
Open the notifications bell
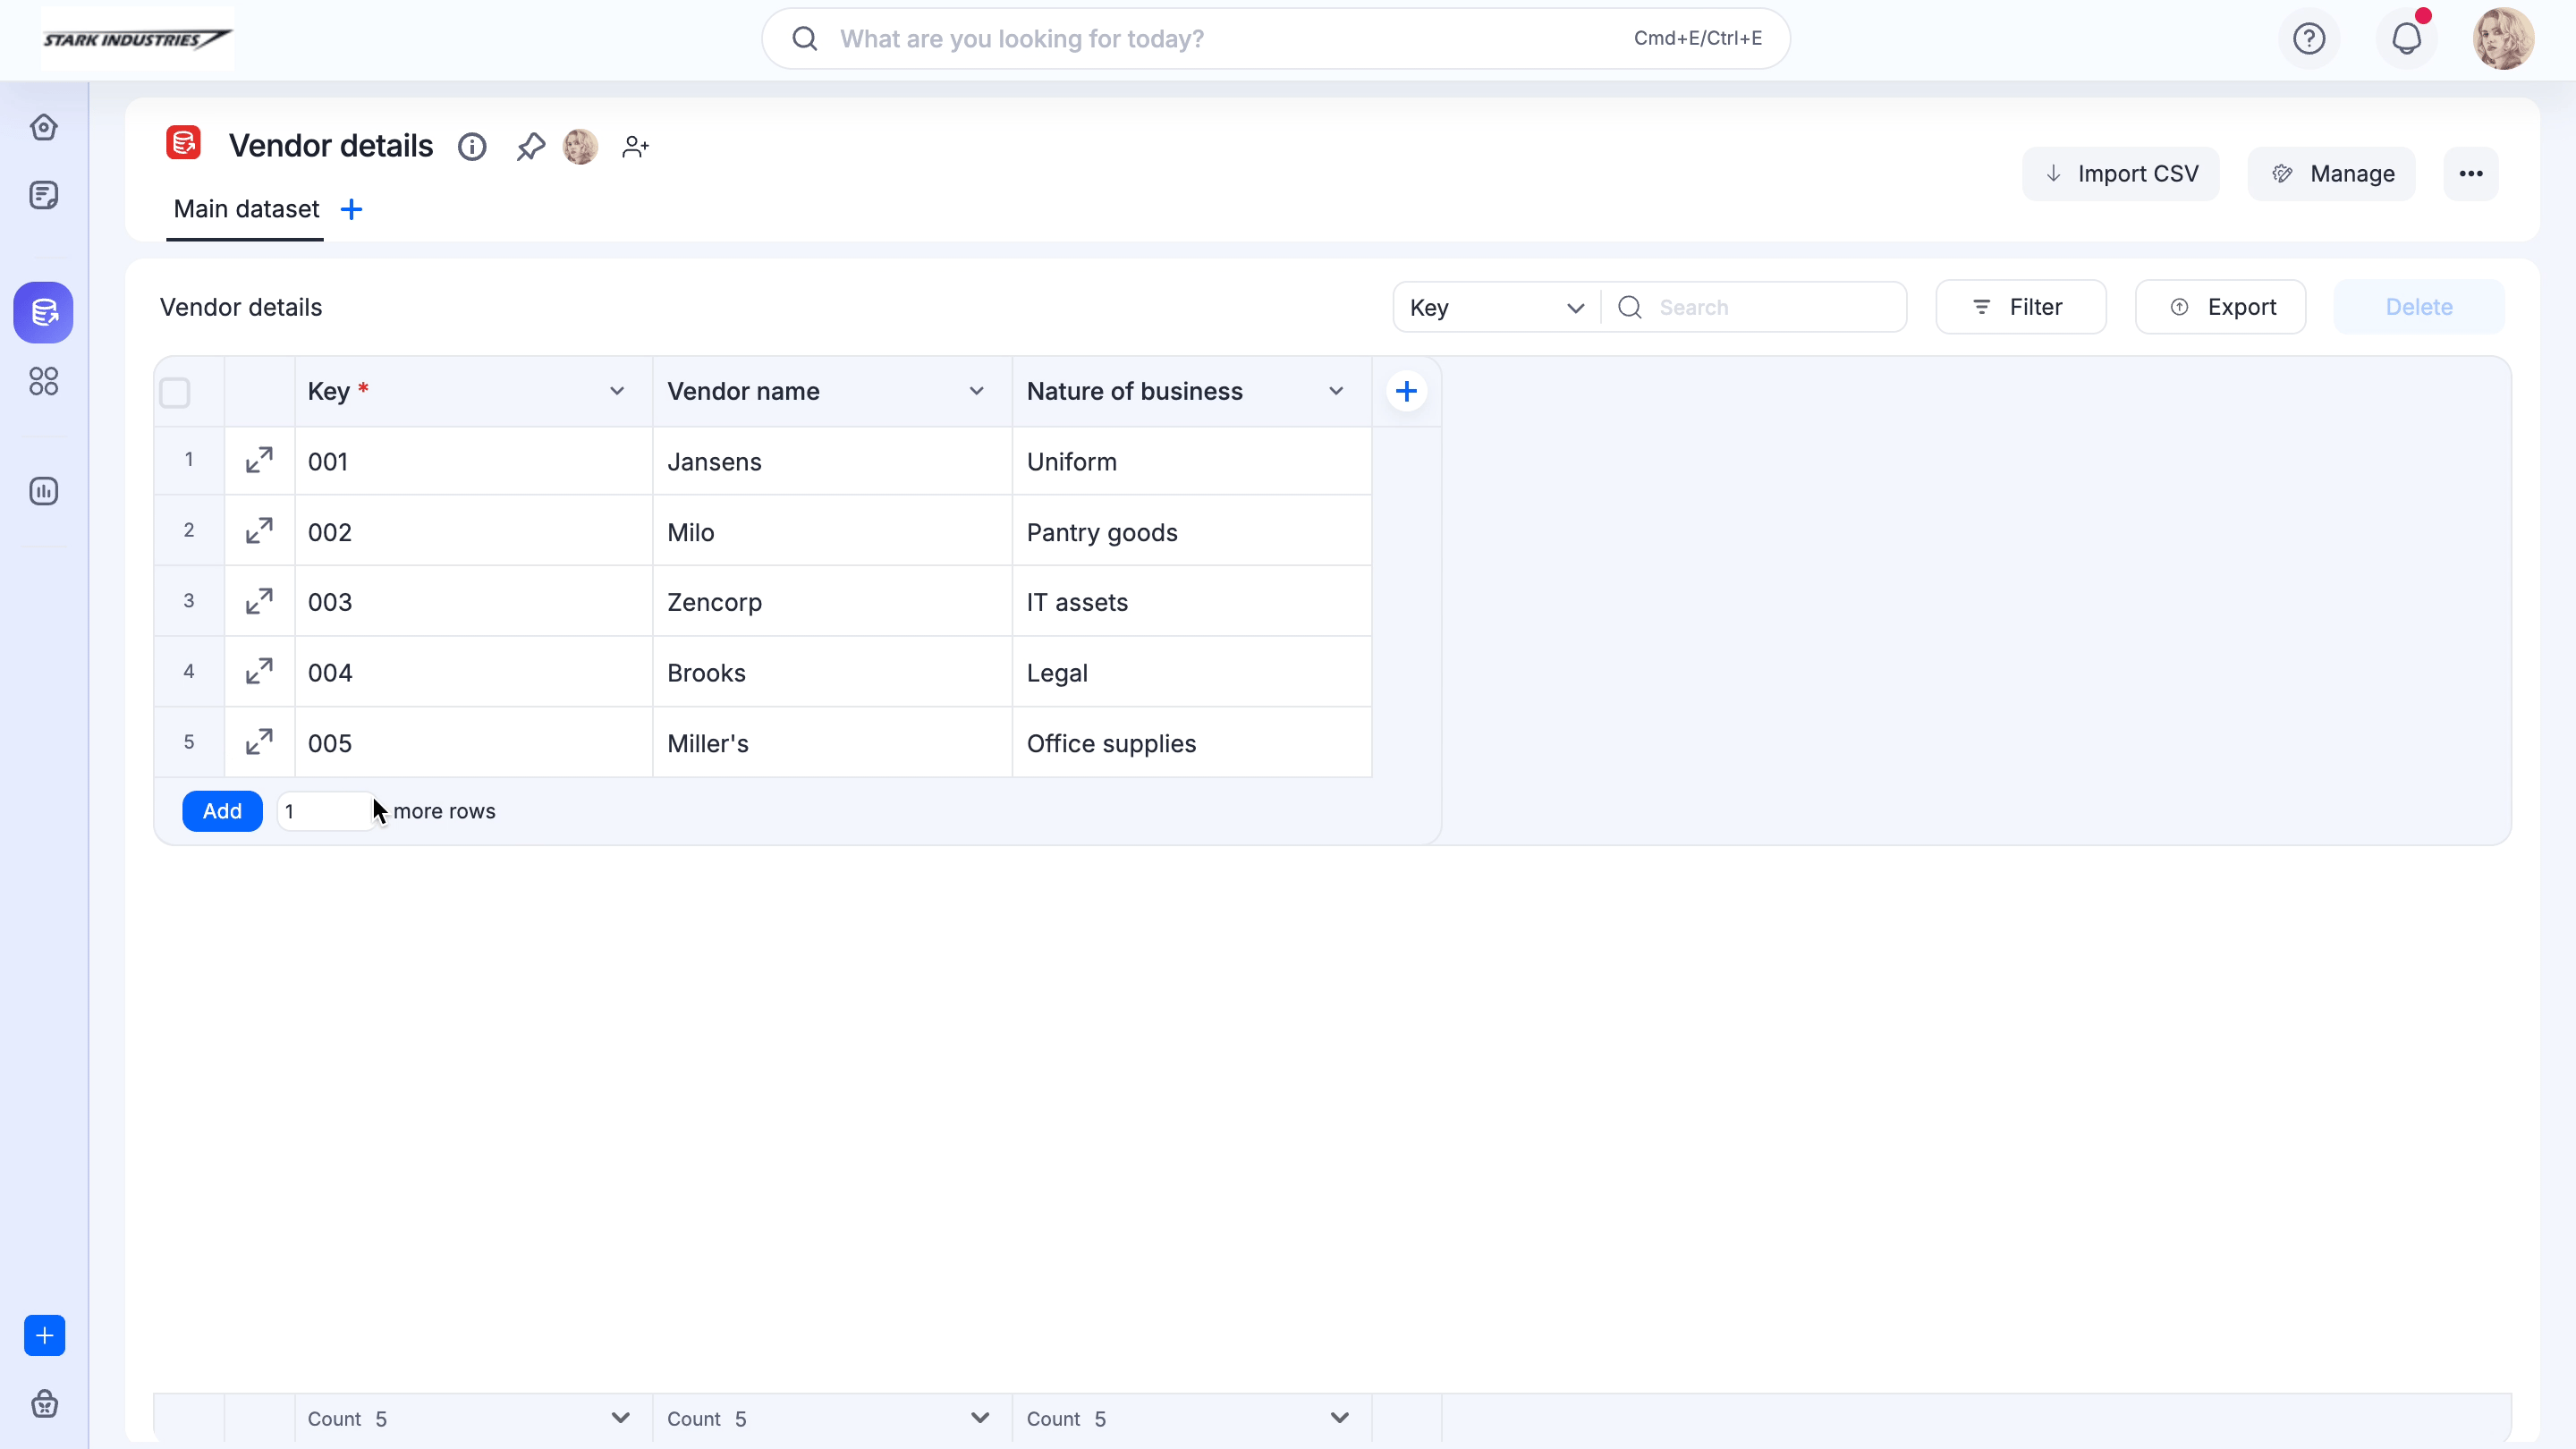[x=2406, y=39]
